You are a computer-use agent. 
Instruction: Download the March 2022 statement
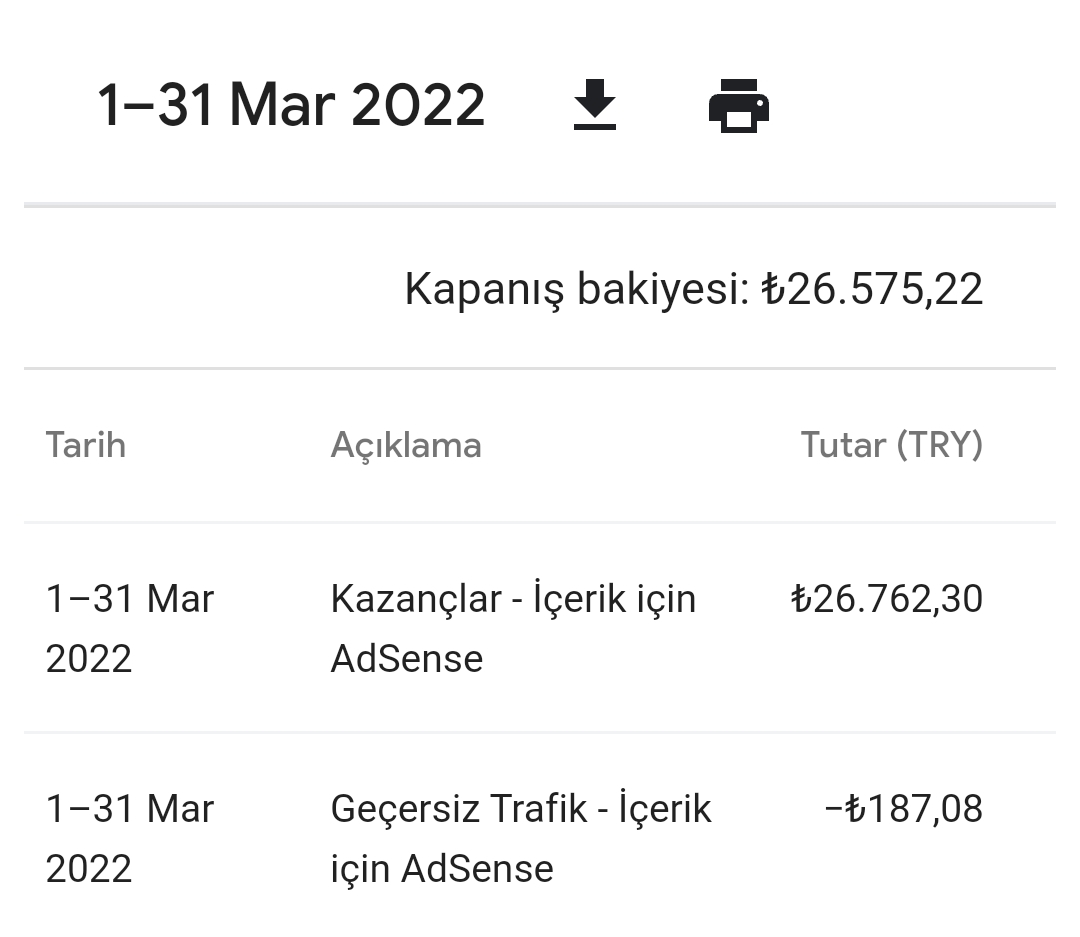click(x=594, y=105)
